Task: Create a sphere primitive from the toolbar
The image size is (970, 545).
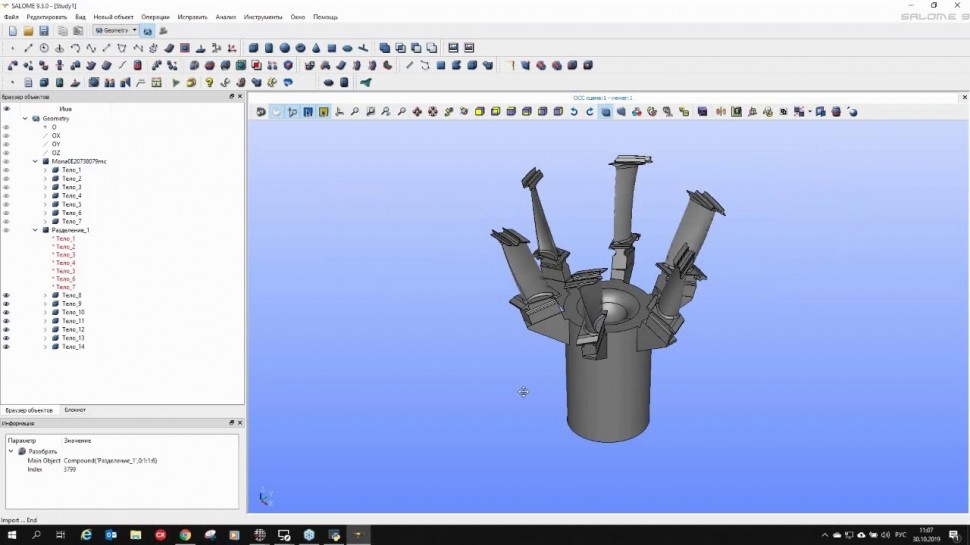Action: (x=285, y=48)
